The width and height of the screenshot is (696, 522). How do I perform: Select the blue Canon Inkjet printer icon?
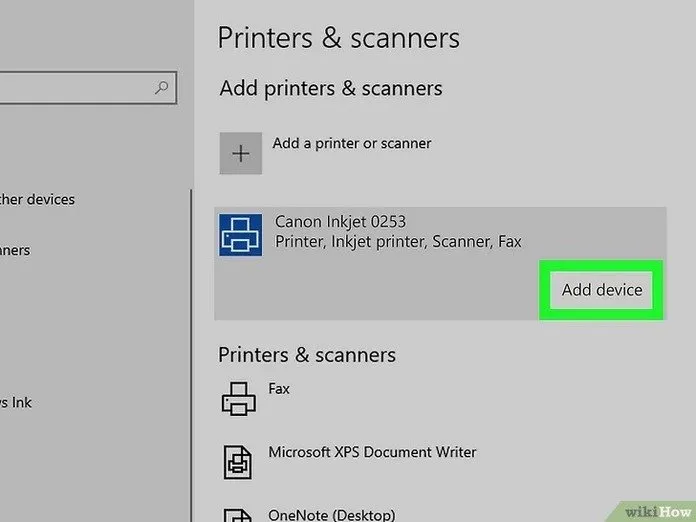point(240,234)
